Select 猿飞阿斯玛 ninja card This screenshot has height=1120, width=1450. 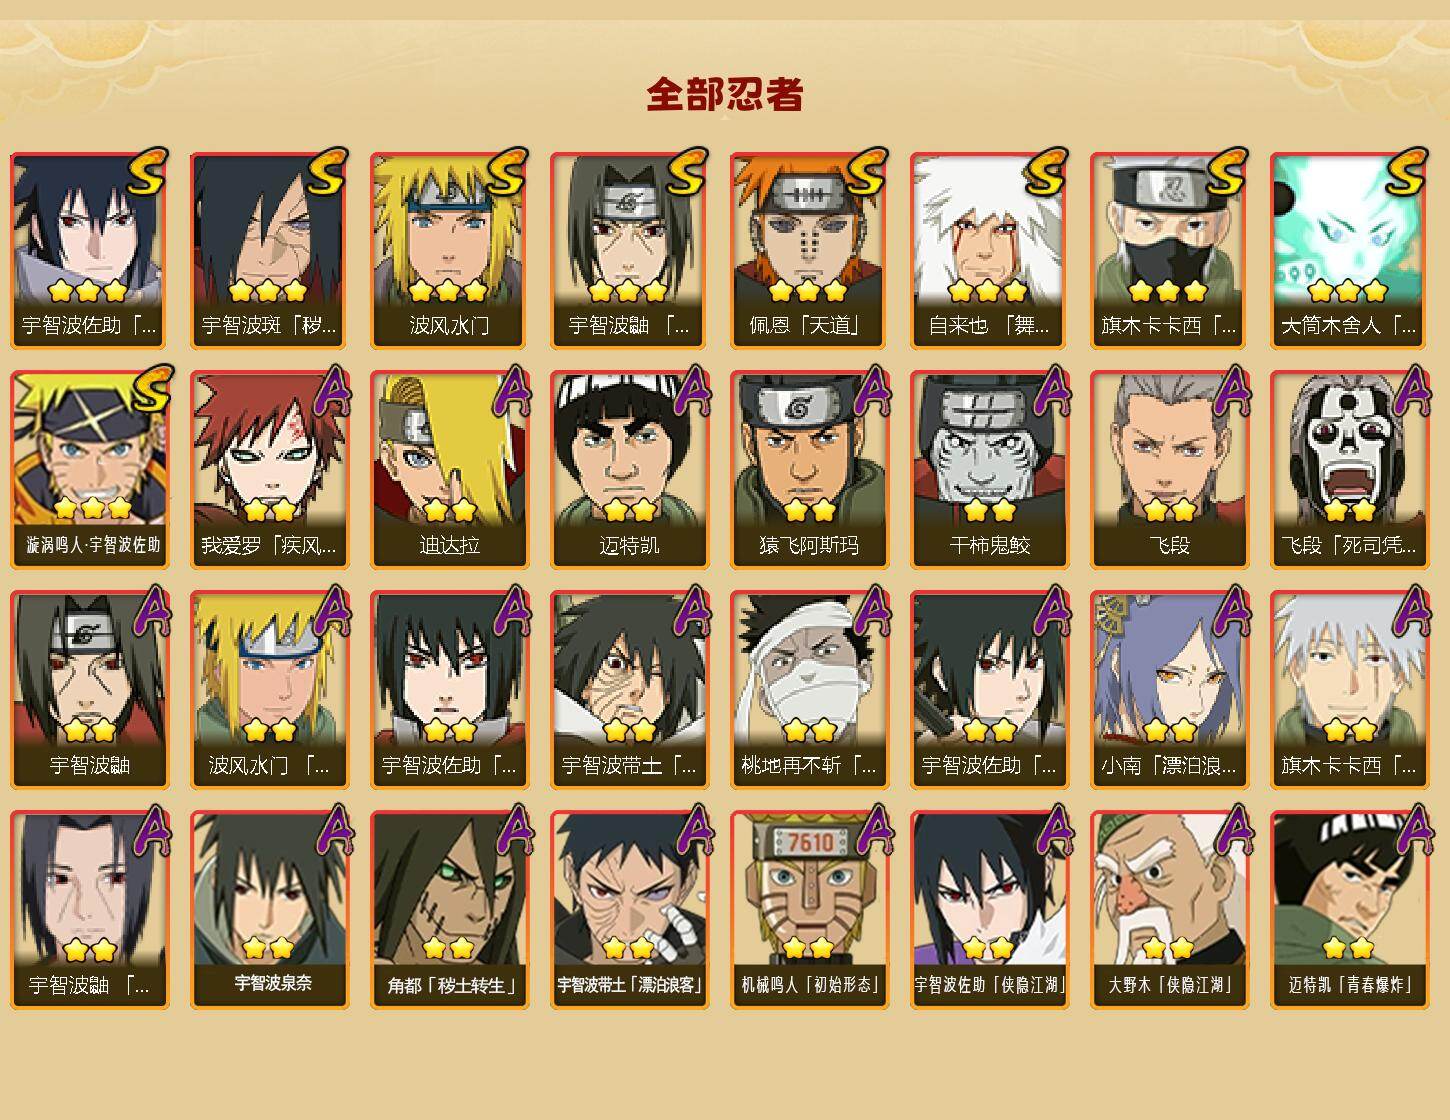[809, 470]
